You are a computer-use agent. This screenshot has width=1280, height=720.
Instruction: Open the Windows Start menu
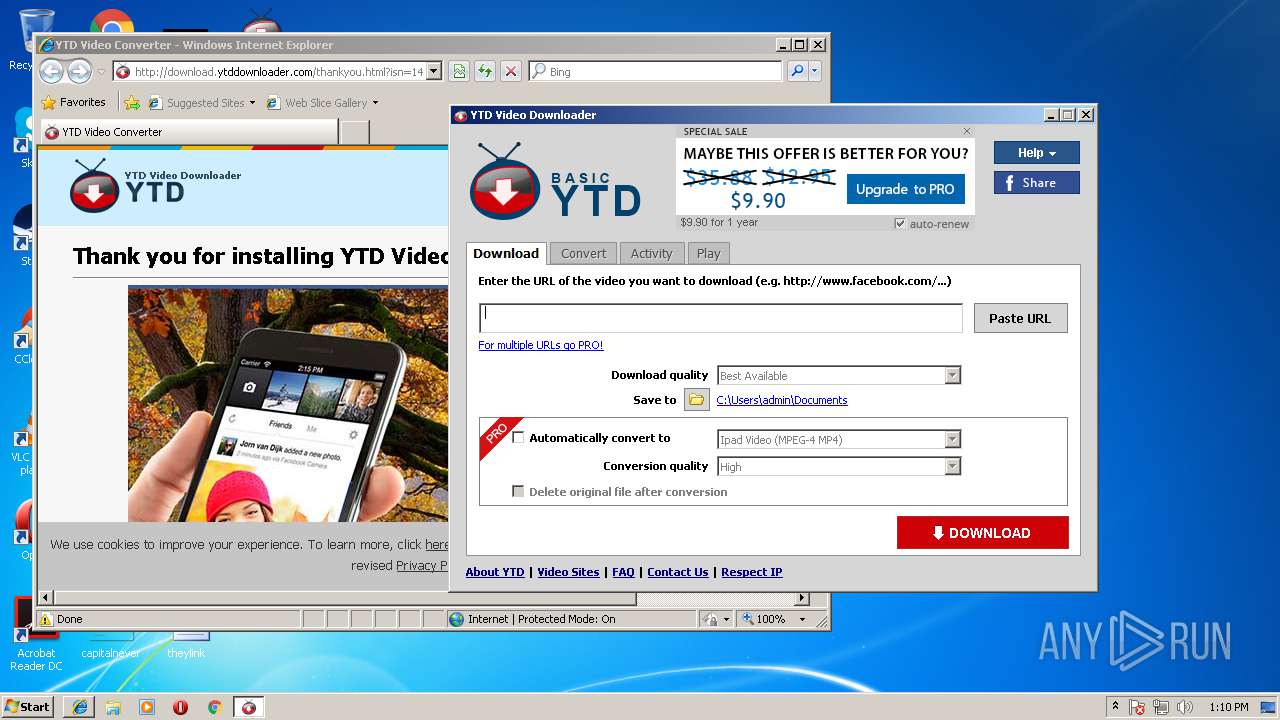(27, 706)
